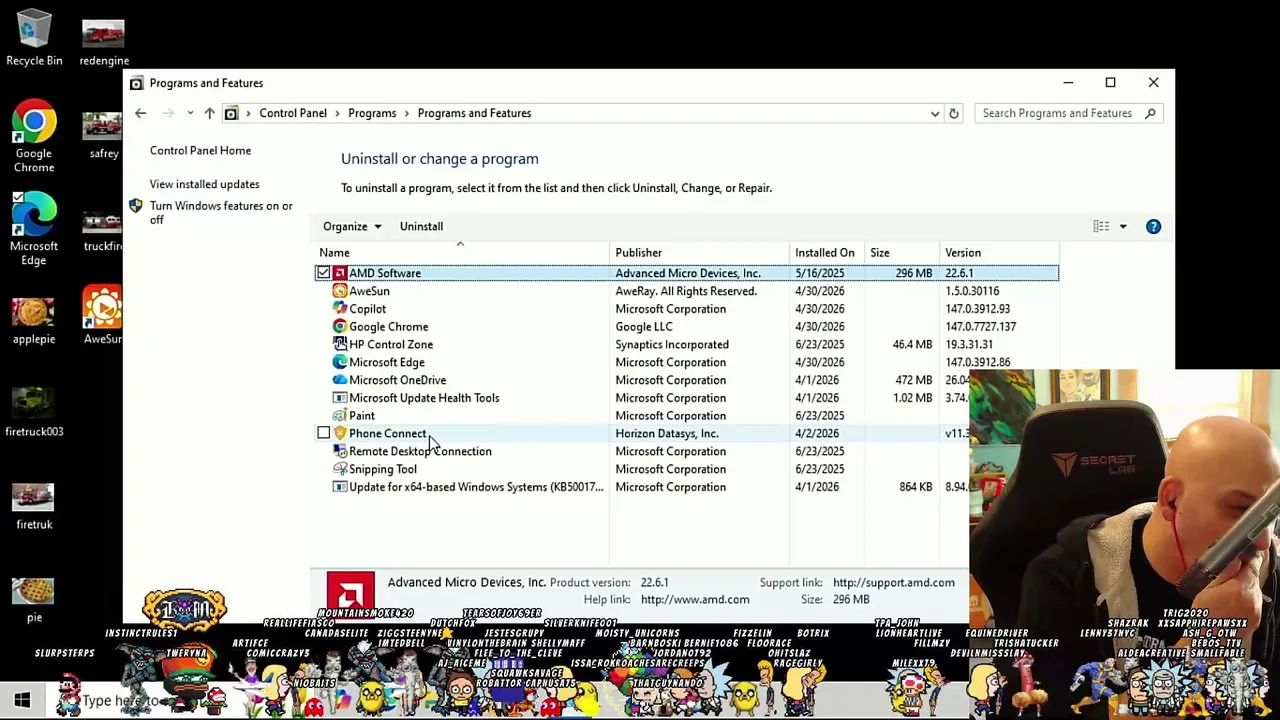Open Turn Windows features on or off
The width and height of the screenshot is (1280, 720).
221,213
